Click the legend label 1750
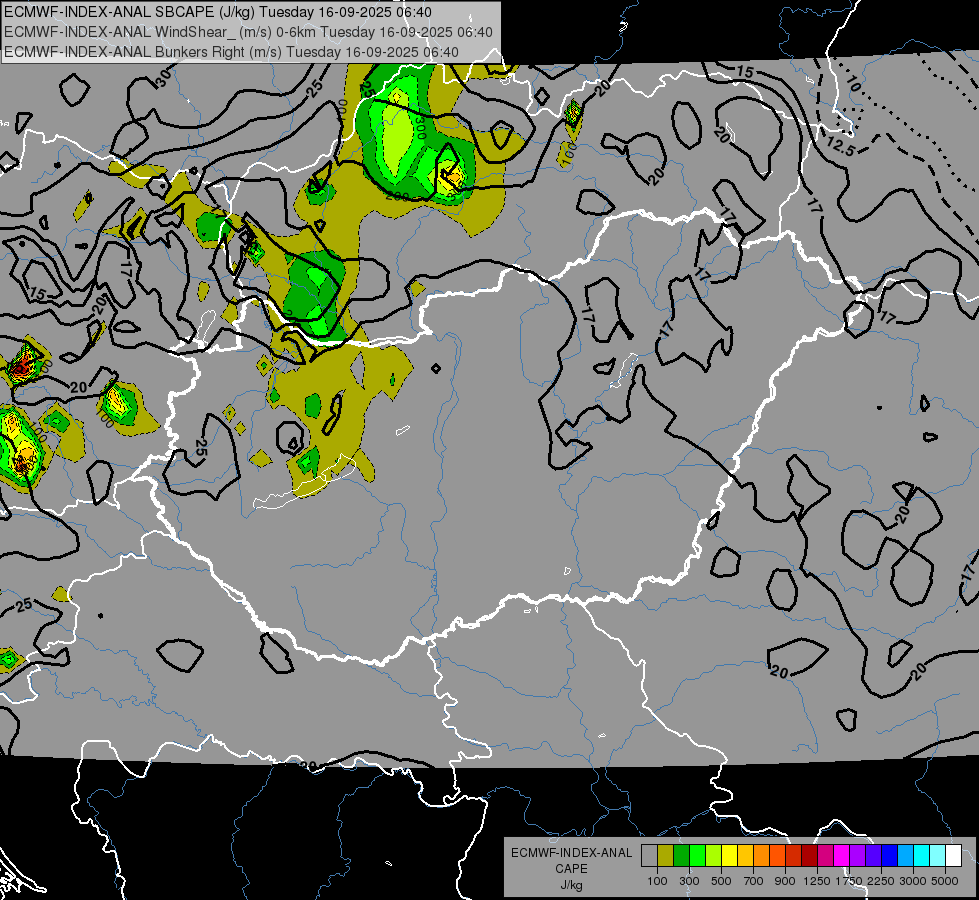 tap(849, 881)
